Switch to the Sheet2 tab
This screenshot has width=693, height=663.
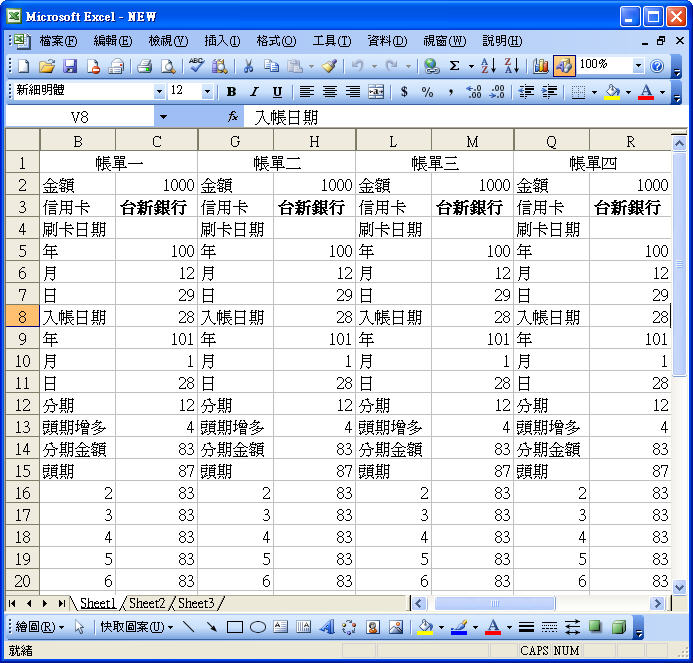click(x=147, y=603)
